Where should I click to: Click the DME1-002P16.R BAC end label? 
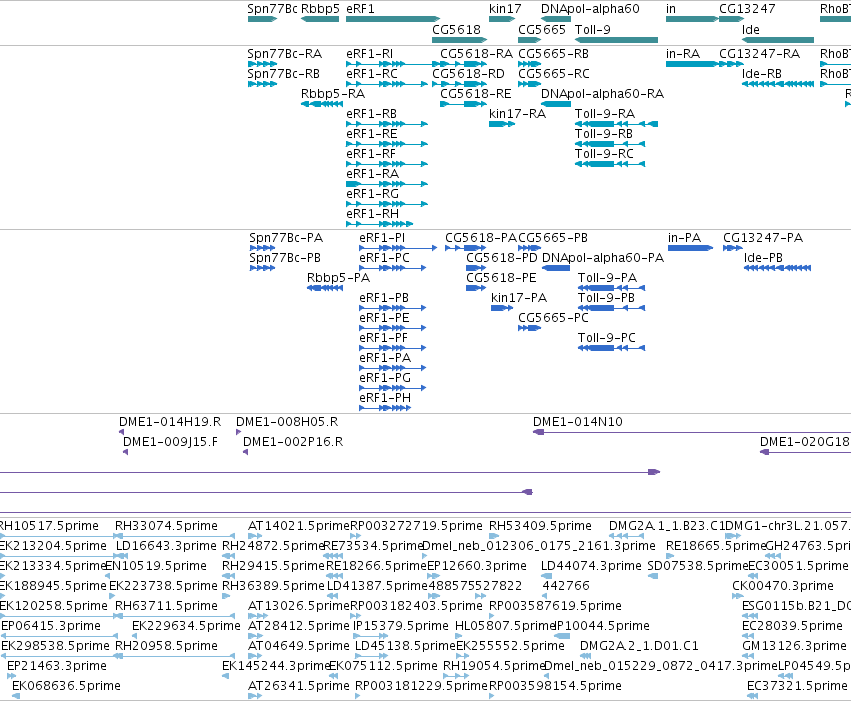pyautogui.click(x=293, y=442)
